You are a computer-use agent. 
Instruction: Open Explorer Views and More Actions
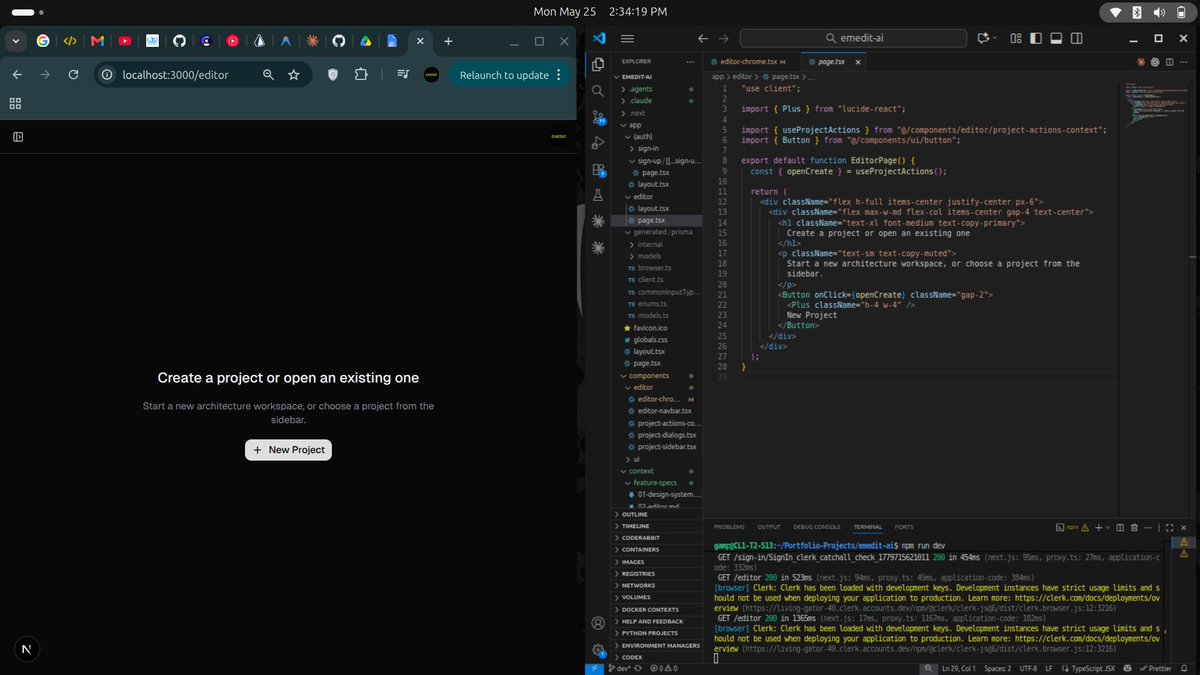tap(688, 62)
